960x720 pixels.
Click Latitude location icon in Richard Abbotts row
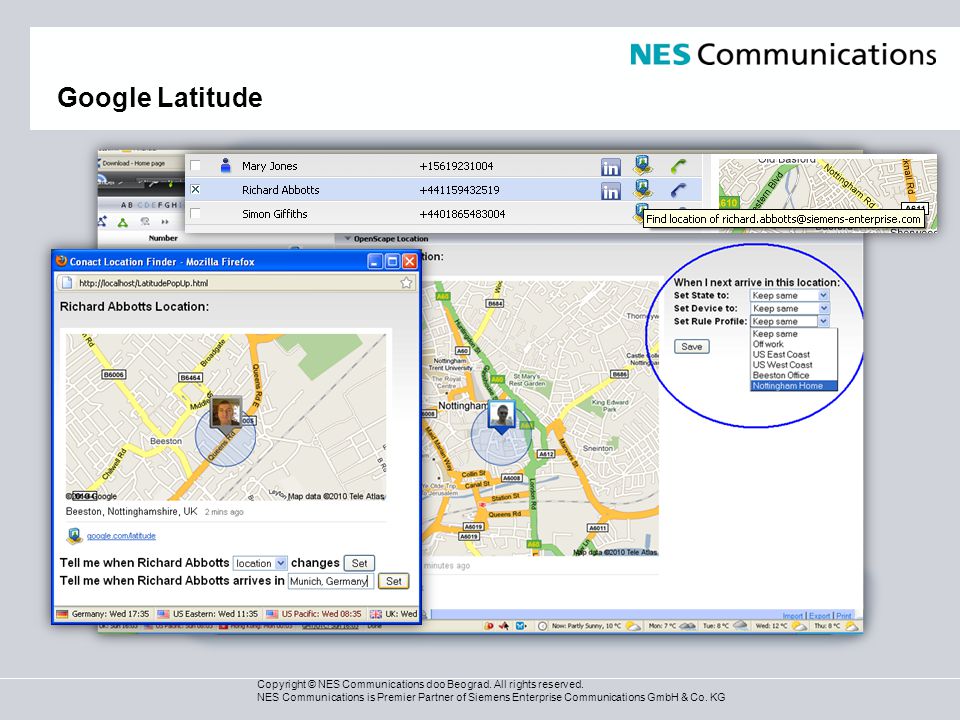[x=642, y=189]
